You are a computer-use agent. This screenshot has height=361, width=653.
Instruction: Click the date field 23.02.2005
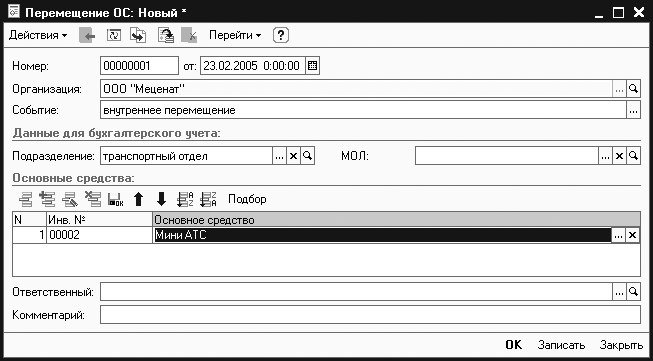(253, 66)
